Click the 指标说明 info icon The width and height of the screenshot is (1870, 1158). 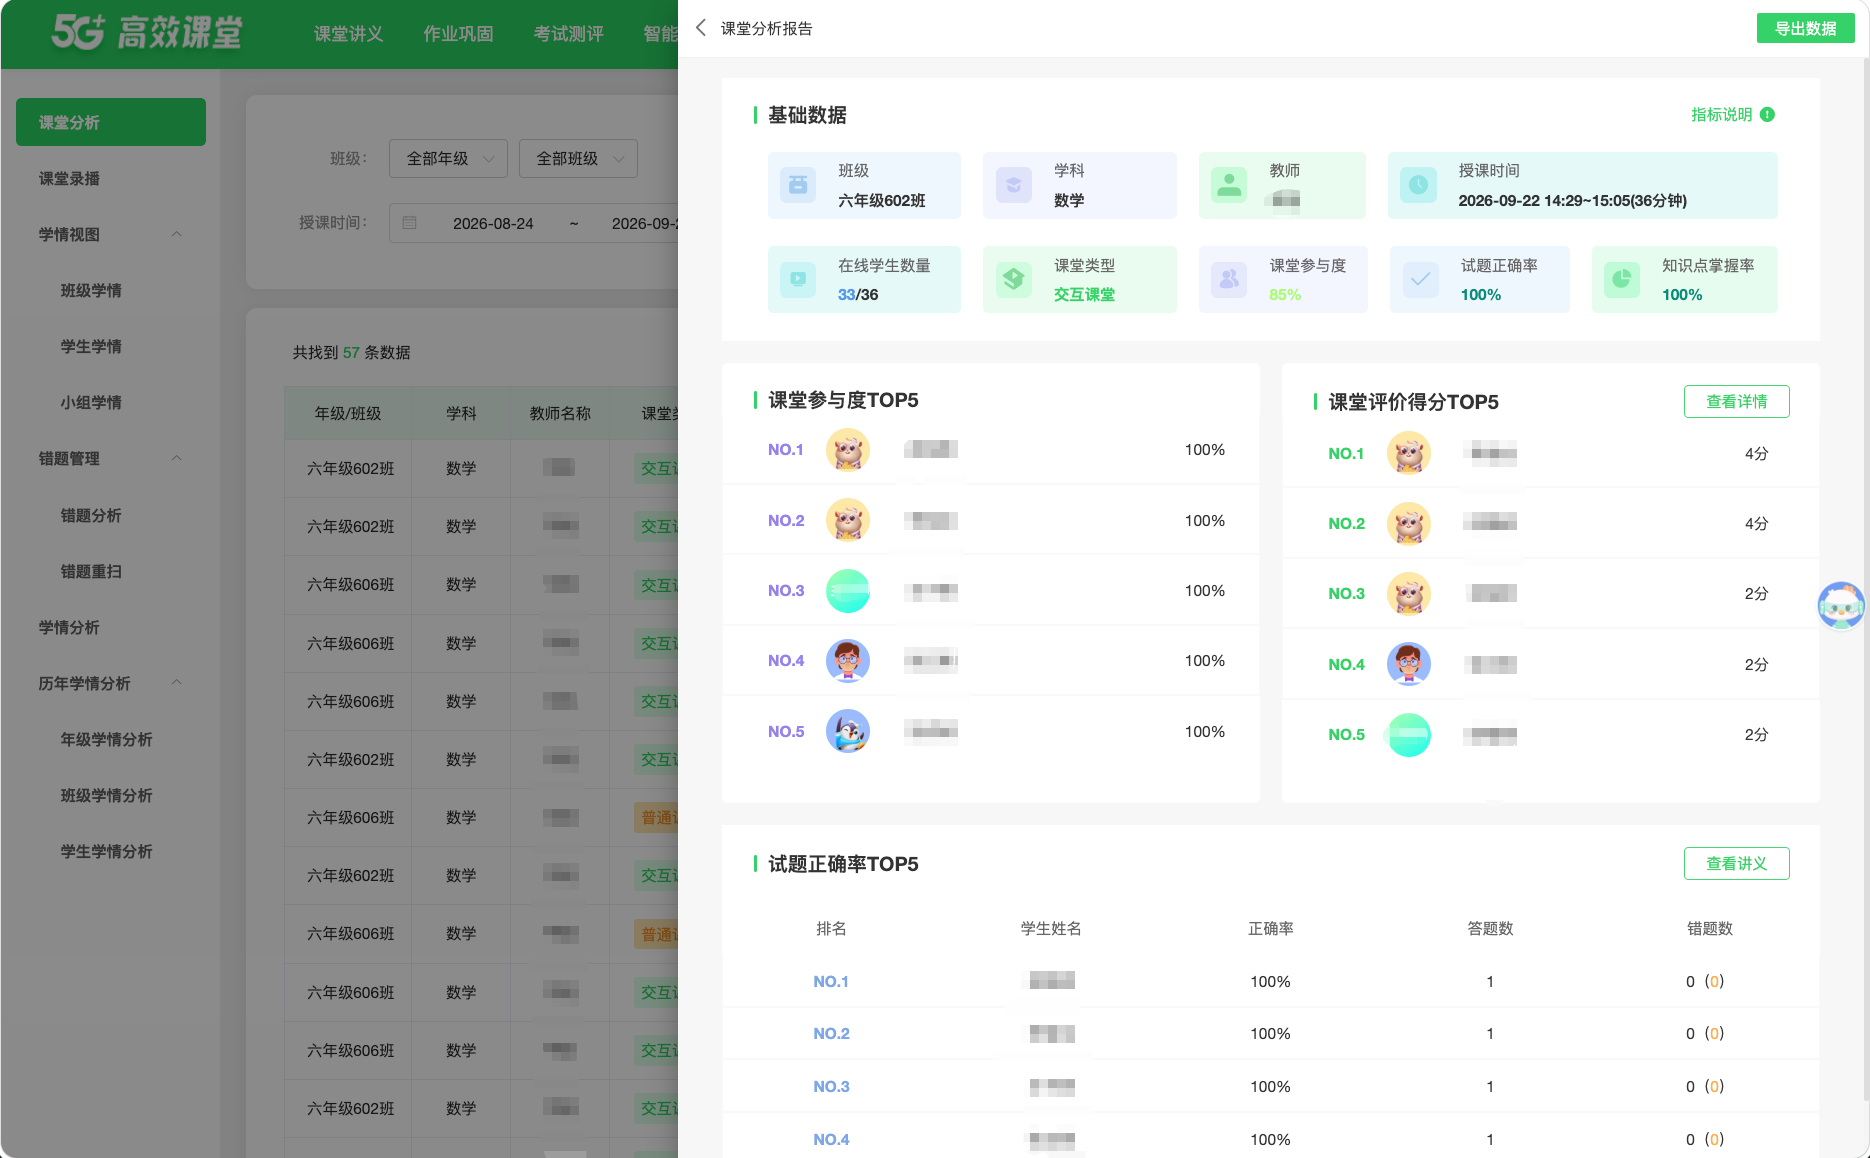pyautogui.click(x=1767, y=115)
